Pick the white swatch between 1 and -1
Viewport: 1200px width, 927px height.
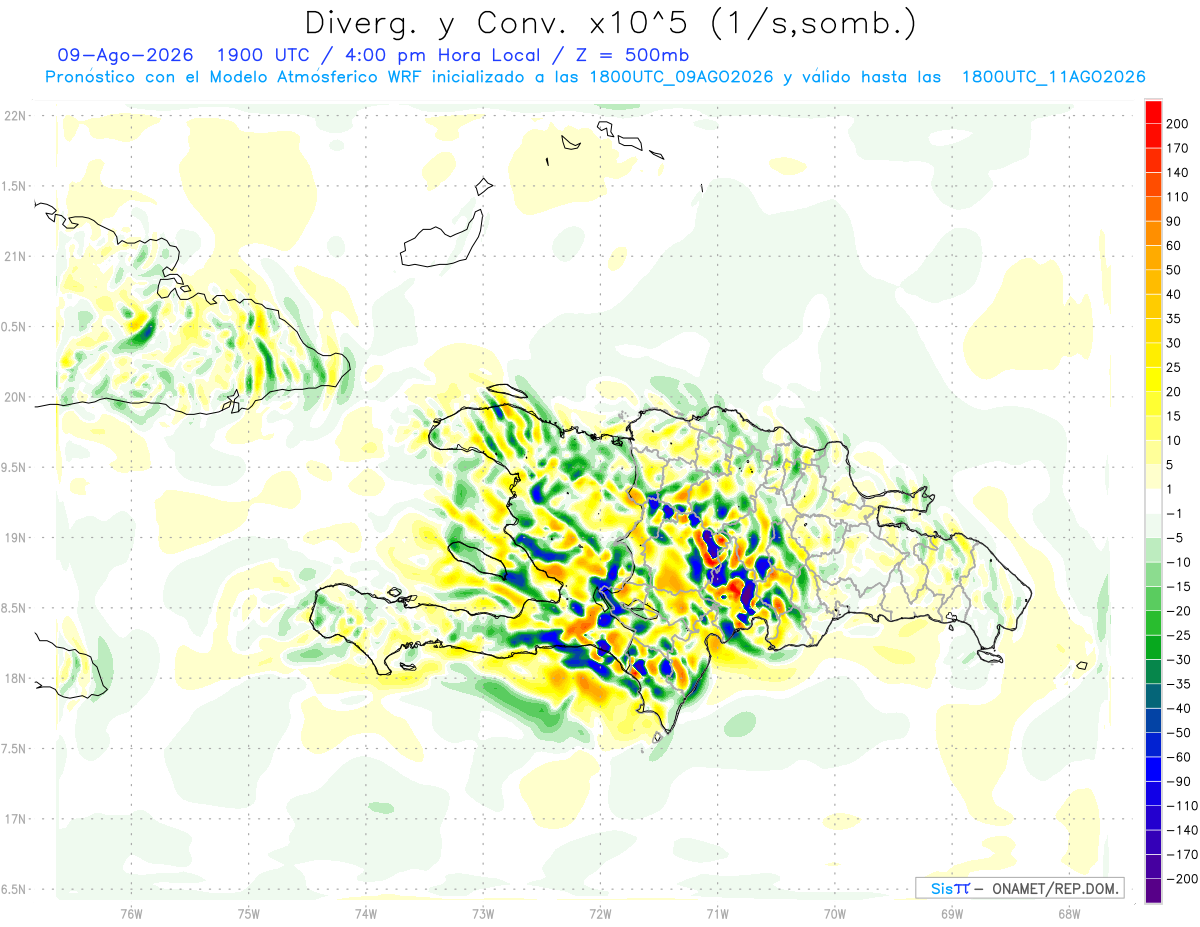click(x=1154, y=501)
